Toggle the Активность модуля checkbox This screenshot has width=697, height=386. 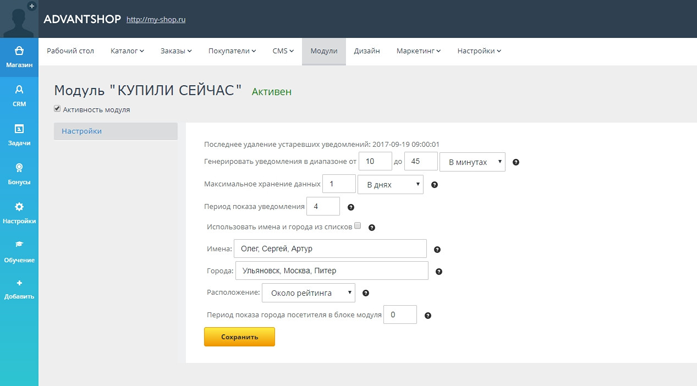click(x=57, y=109)
